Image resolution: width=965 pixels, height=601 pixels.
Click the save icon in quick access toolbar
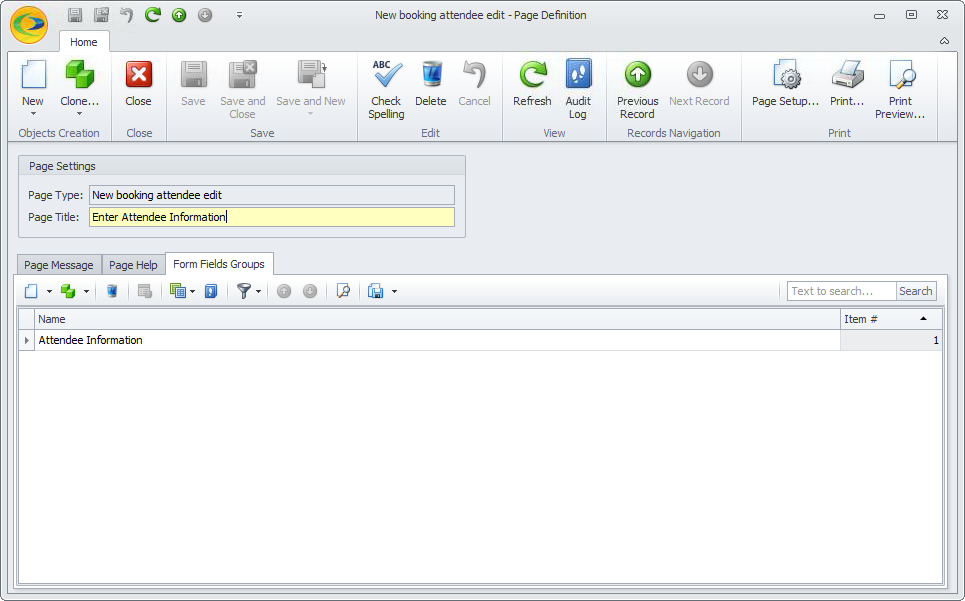tap(75, 15)
